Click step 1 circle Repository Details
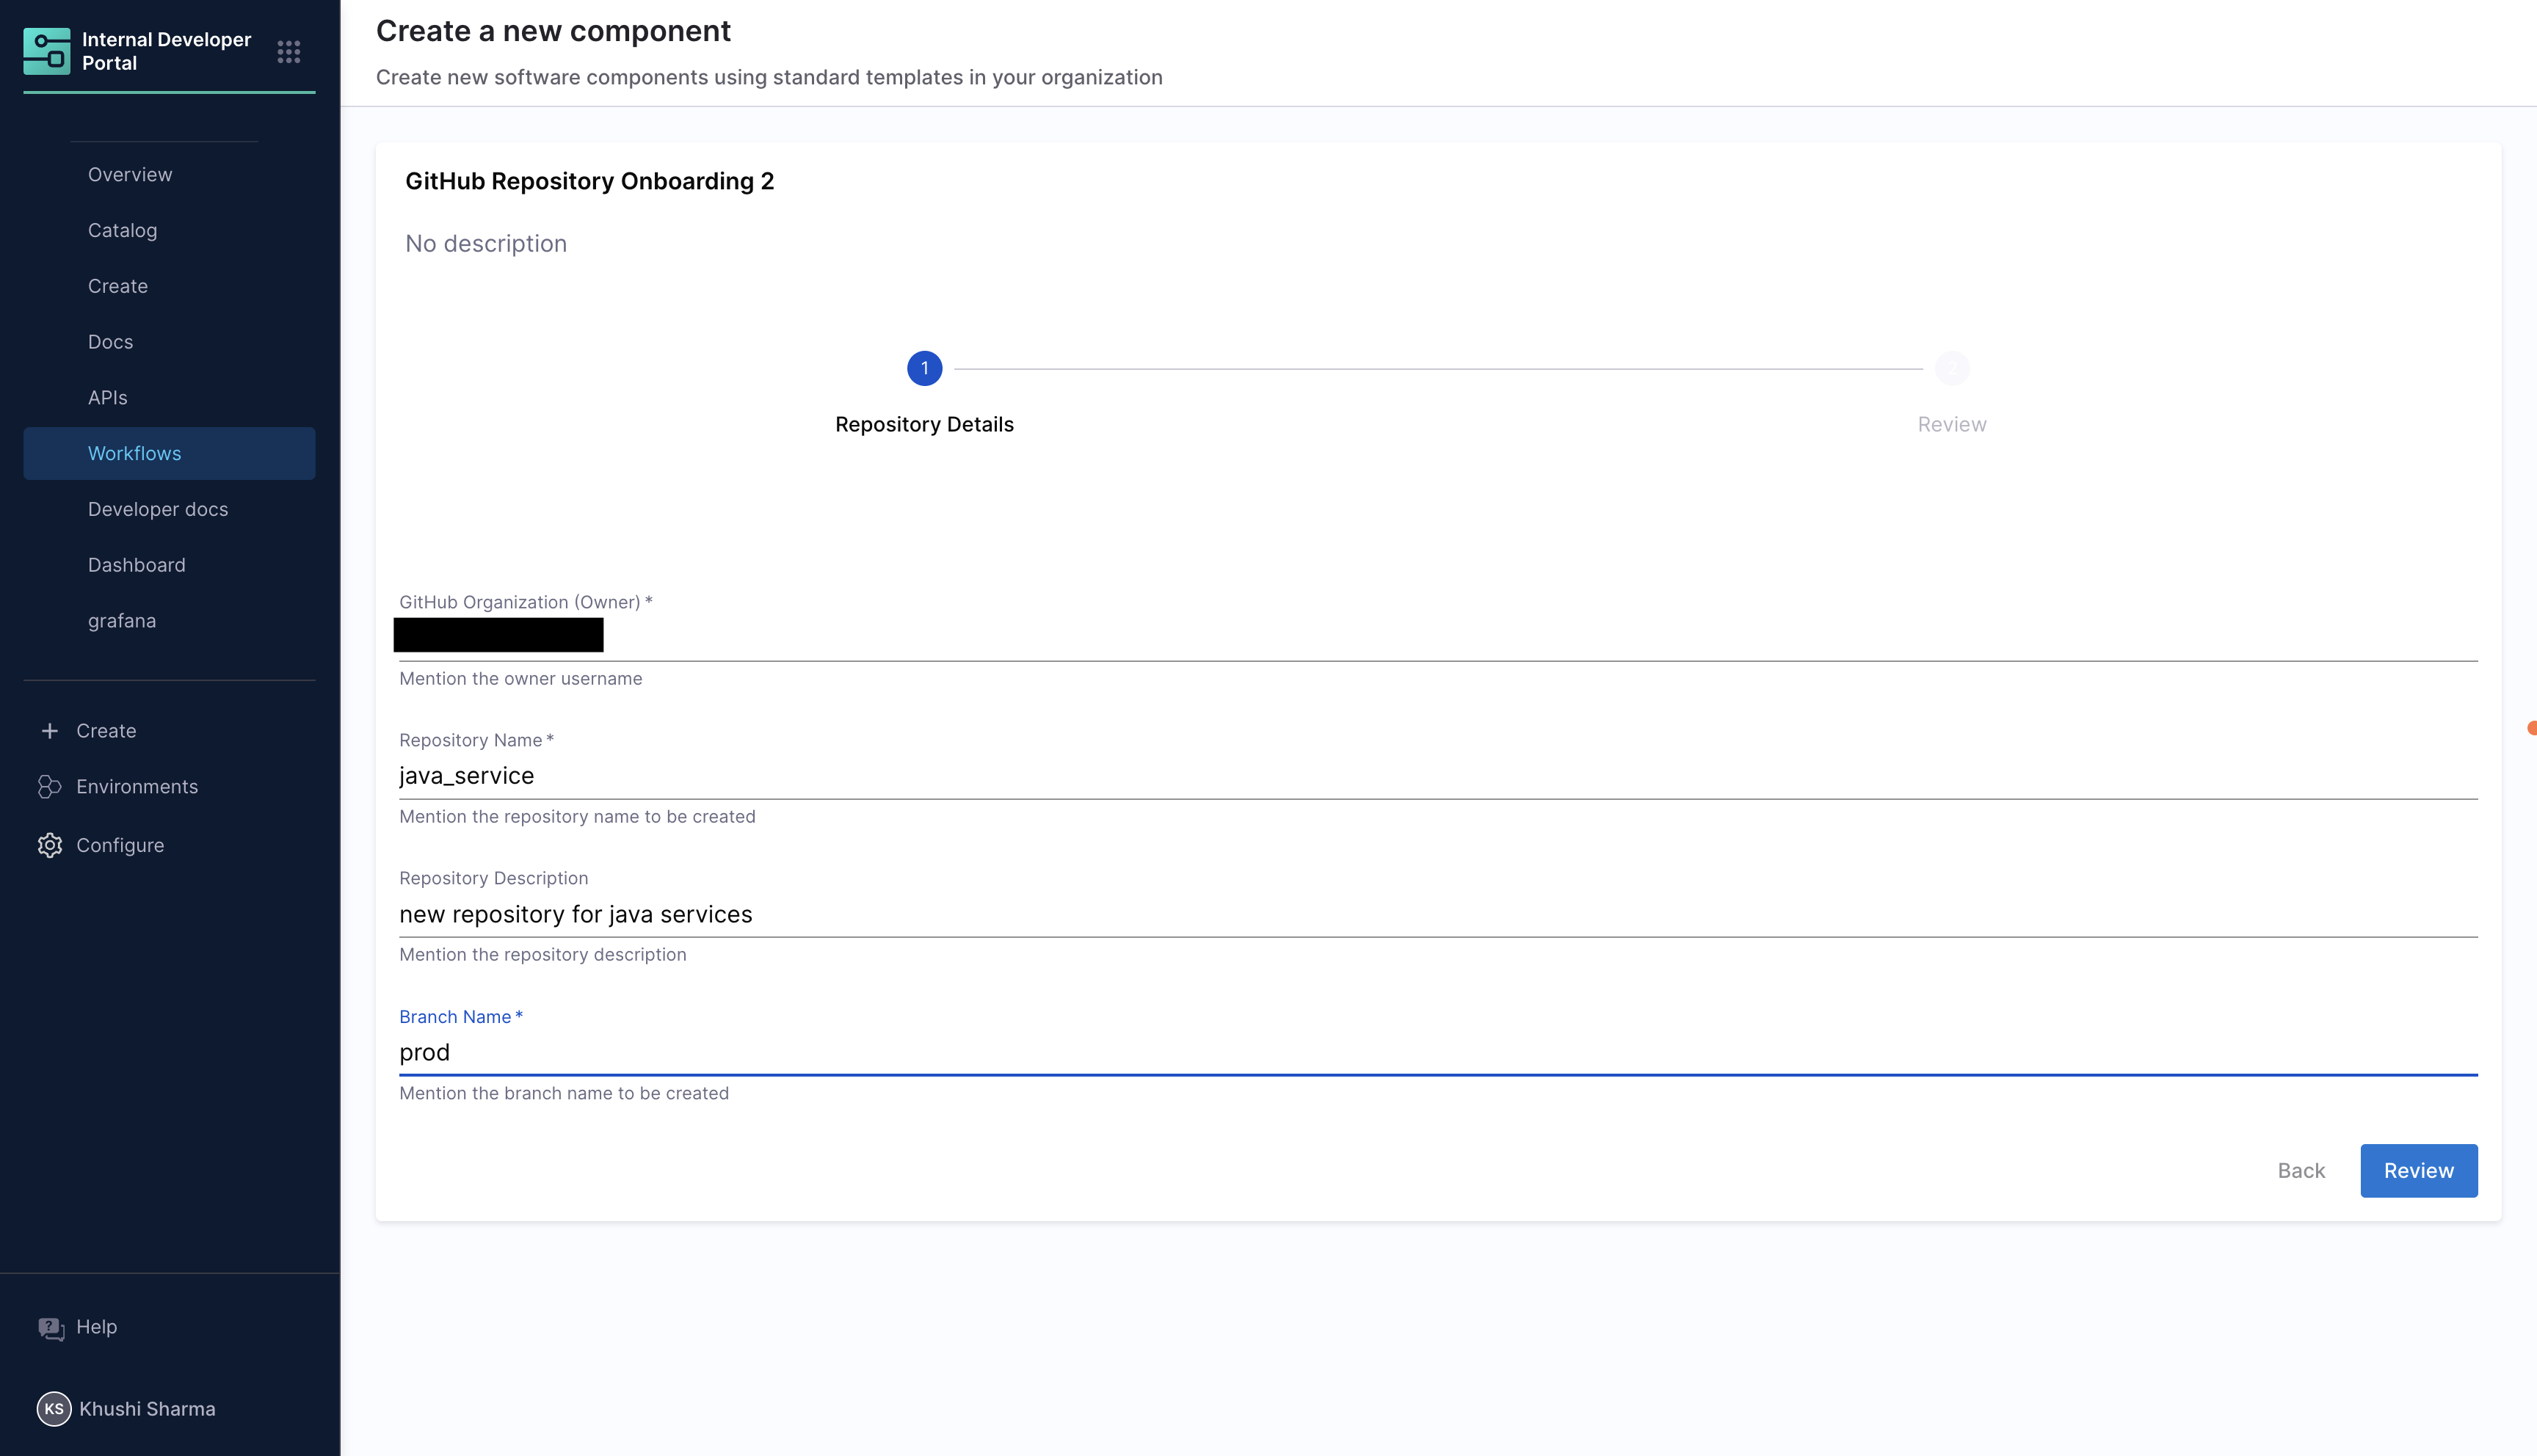The height and width of the screenshot is (1456, 2537). click(x=924, y=368)
